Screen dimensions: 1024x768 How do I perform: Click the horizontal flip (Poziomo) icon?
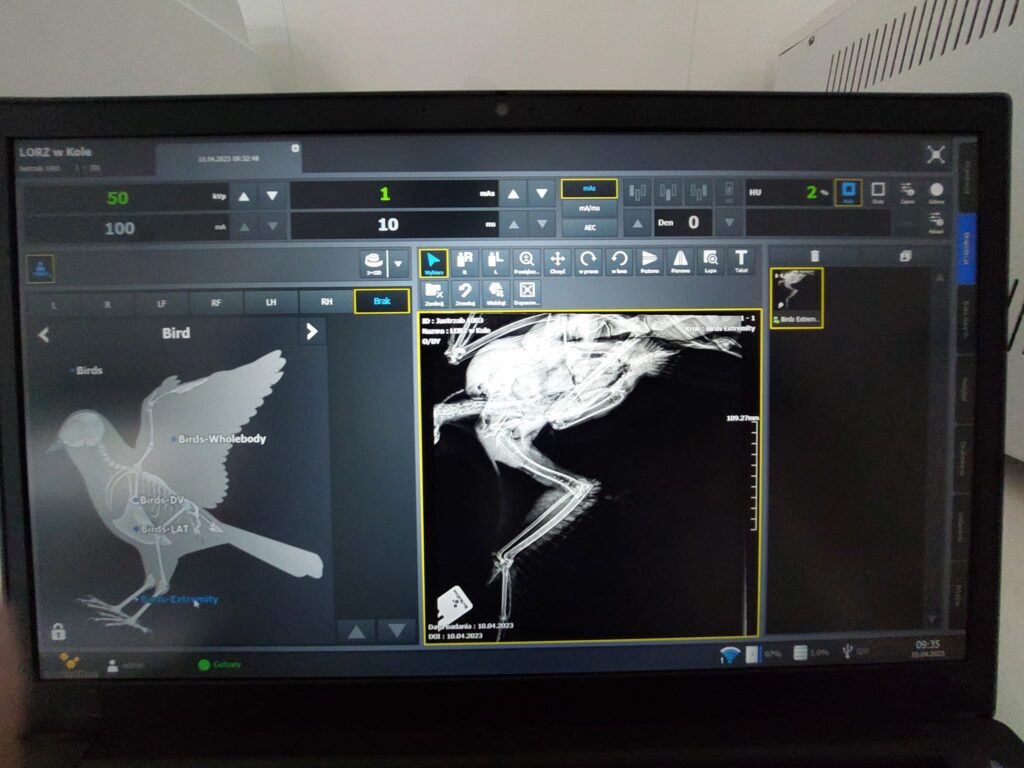649,263
